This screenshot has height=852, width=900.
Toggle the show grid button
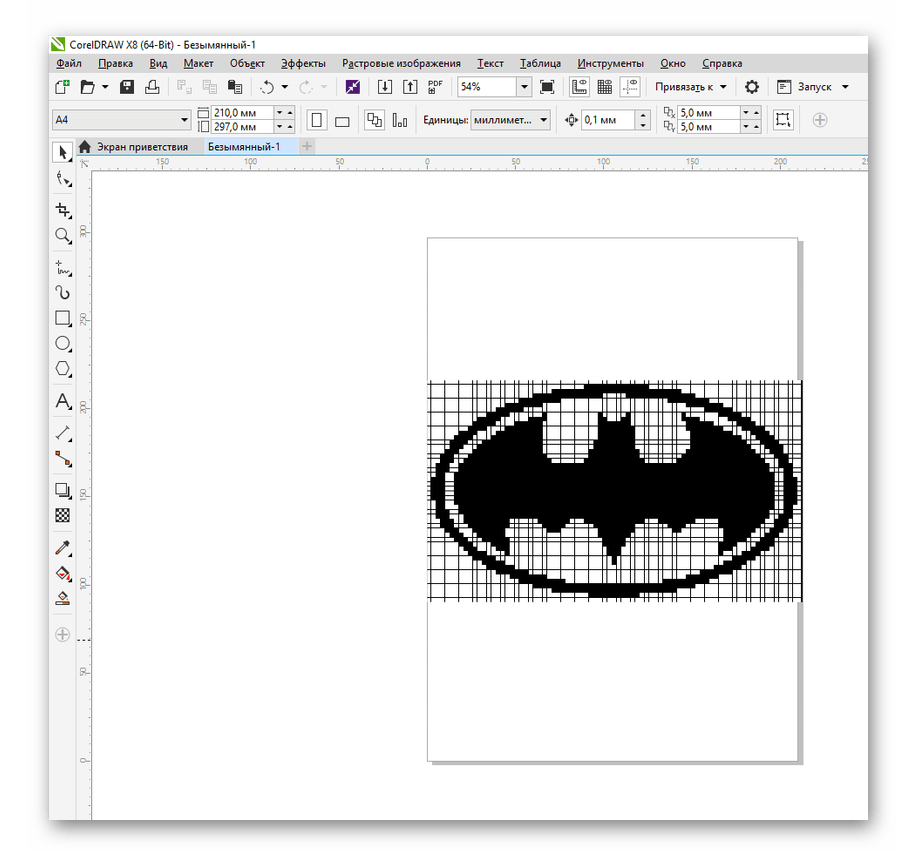[604, 87]
